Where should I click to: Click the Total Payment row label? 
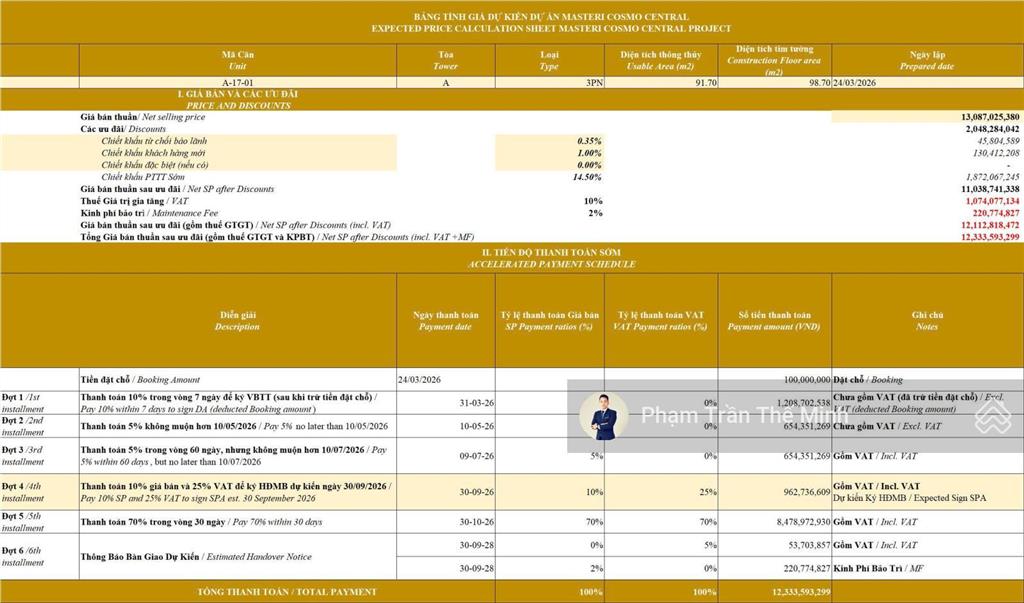[287, 592]
